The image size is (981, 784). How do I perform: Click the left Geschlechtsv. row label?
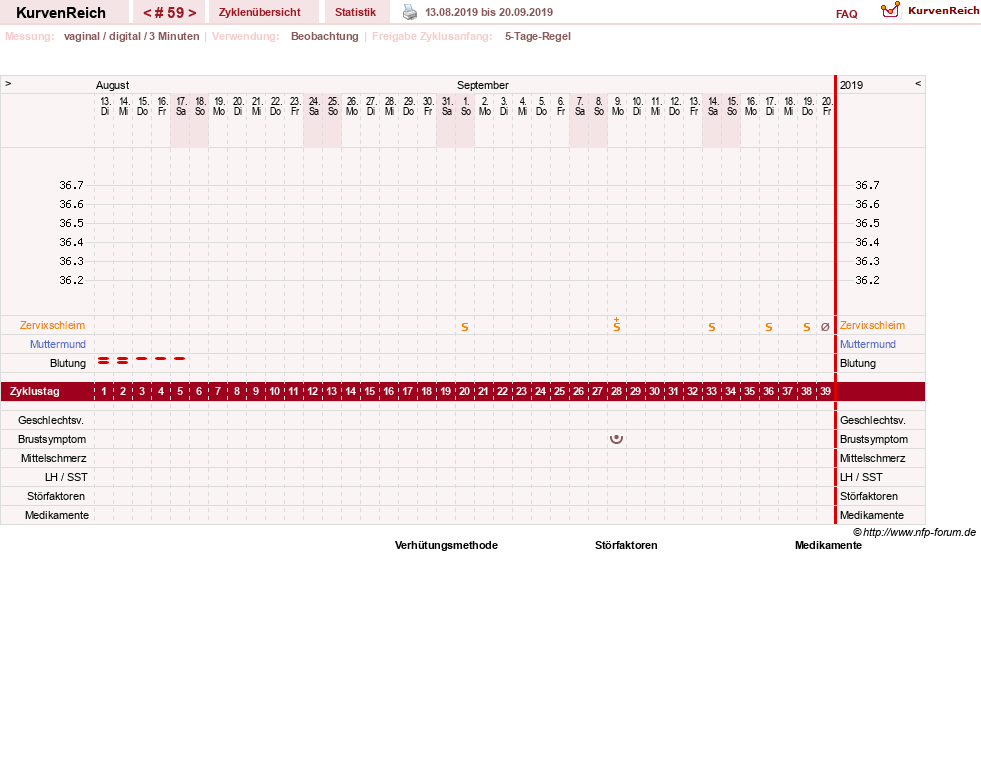click(51, 420)
